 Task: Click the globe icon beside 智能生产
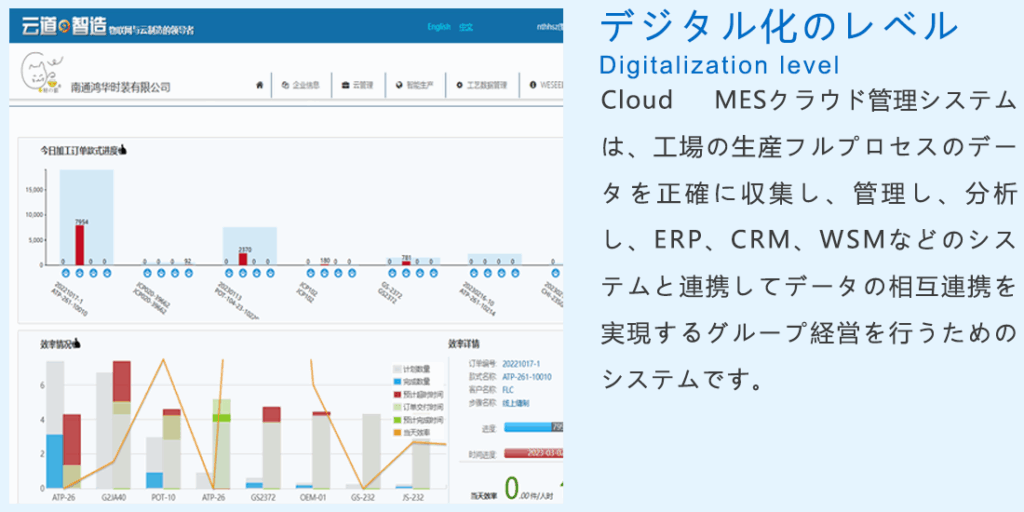[x=399, y=85]
